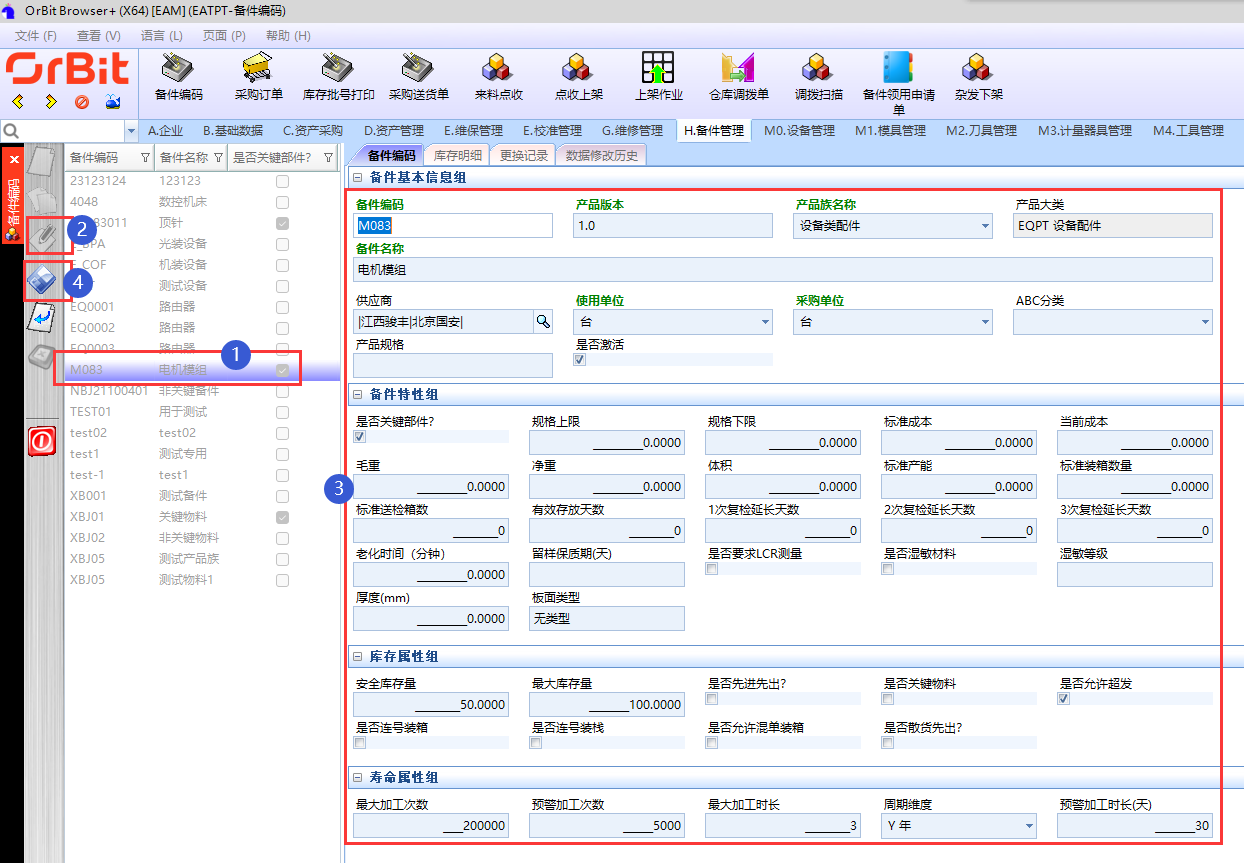Open 备件领用申请单 requisition form
Image resolution: width=1244 pixels, height=863 pixels.
[898, 83]
